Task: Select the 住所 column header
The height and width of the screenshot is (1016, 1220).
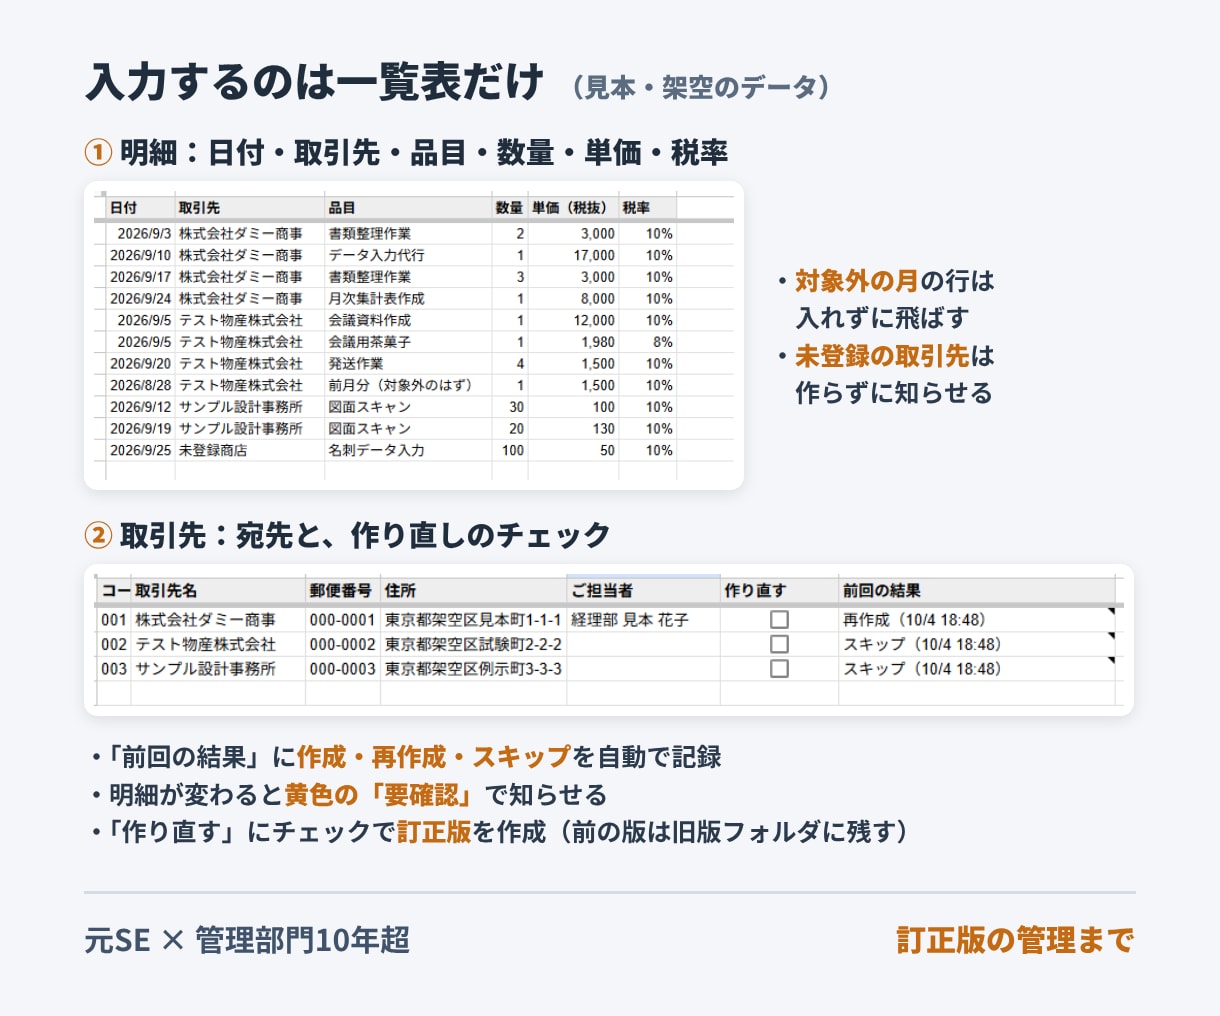Action: [473, 590]
